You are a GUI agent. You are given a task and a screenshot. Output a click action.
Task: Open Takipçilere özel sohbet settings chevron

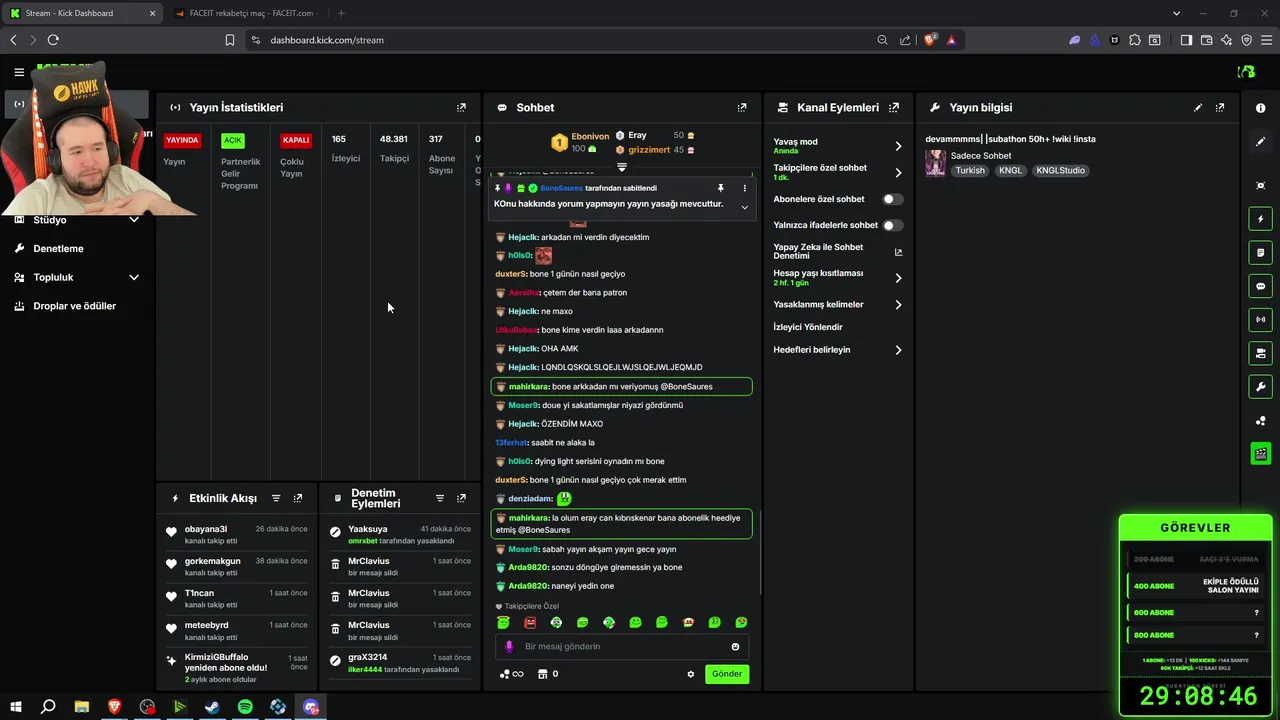(x=898, y=172)
